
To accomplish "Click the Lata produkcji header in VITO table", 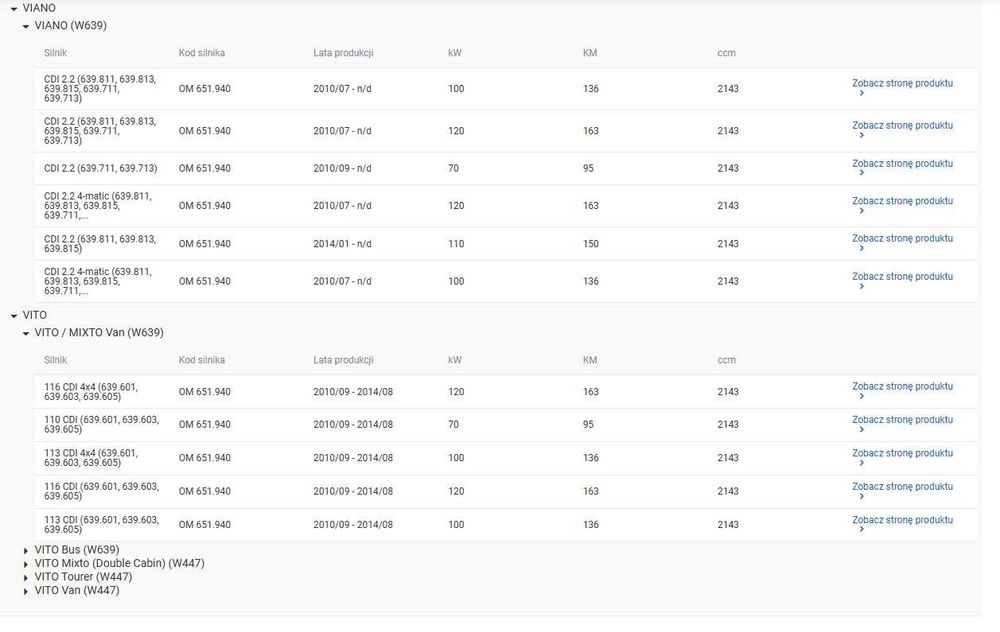I will pyautogui.click(x=343, y=360).
